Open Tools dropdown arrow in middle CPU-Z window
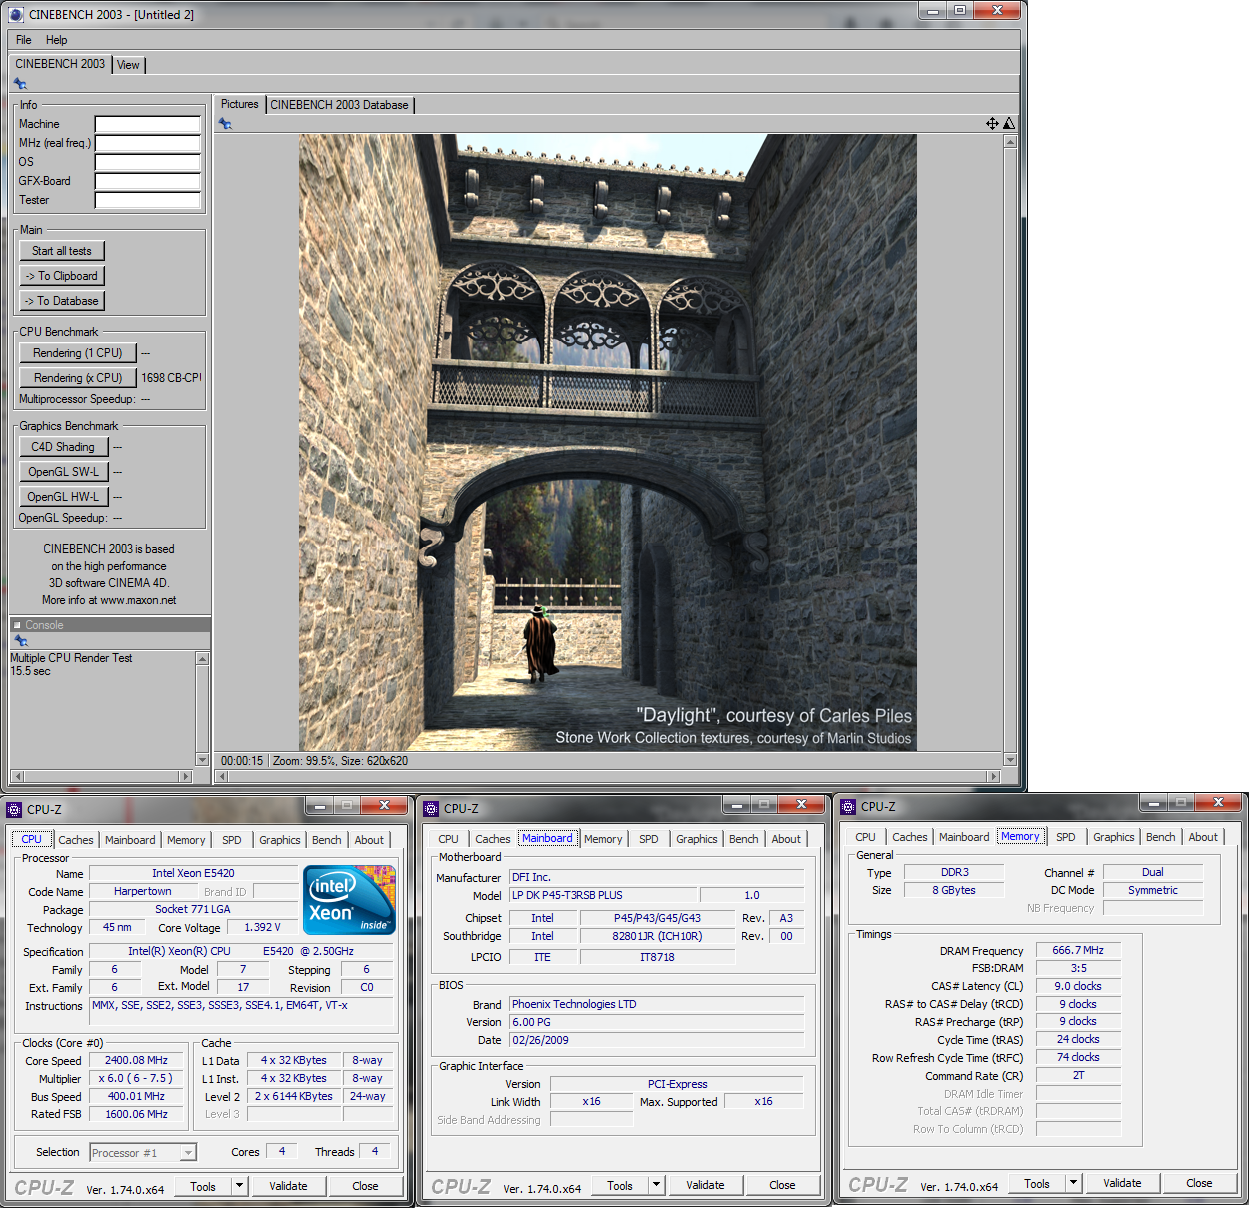Viewport: 1249px width, 1209px height. (656, 1185)
